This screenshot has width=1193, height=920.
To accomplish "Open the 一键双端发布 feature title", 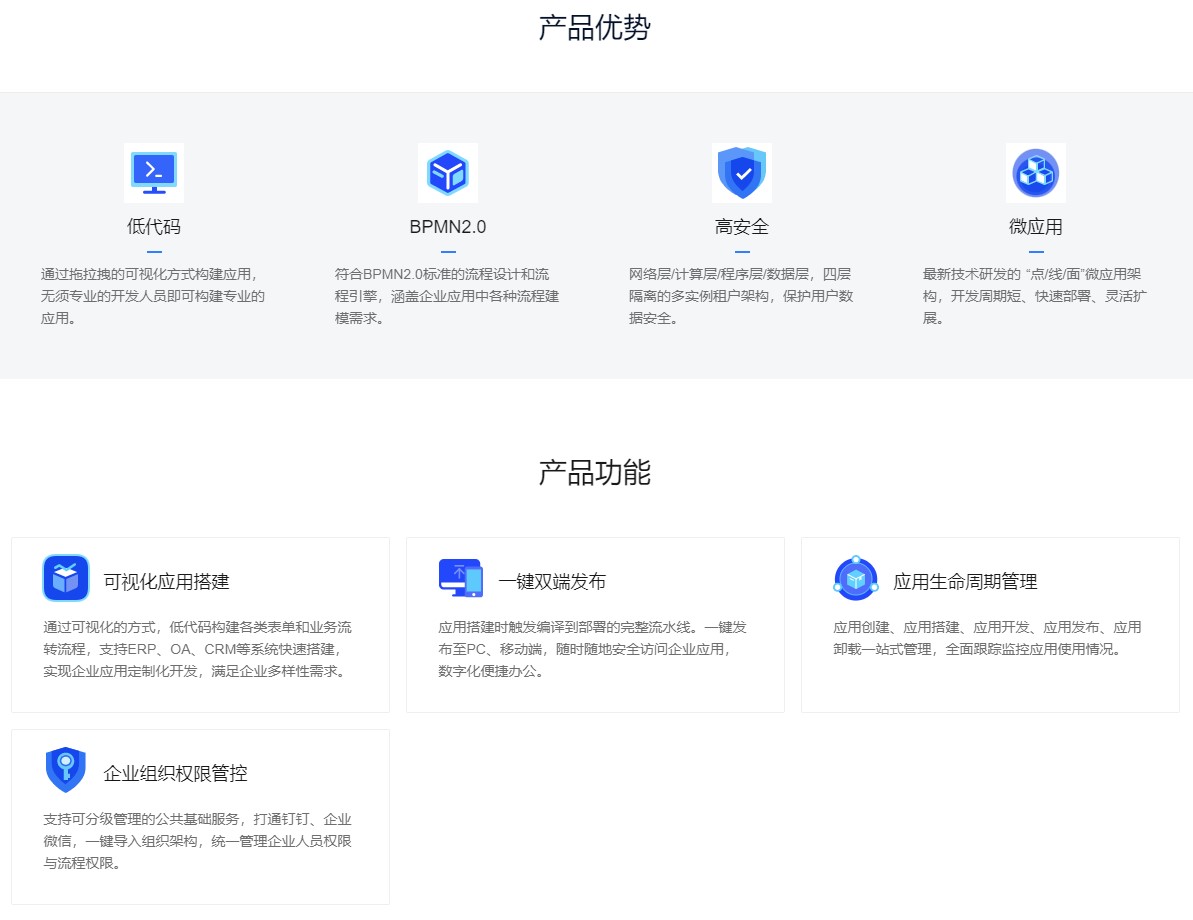I will (x=552, y=582).
